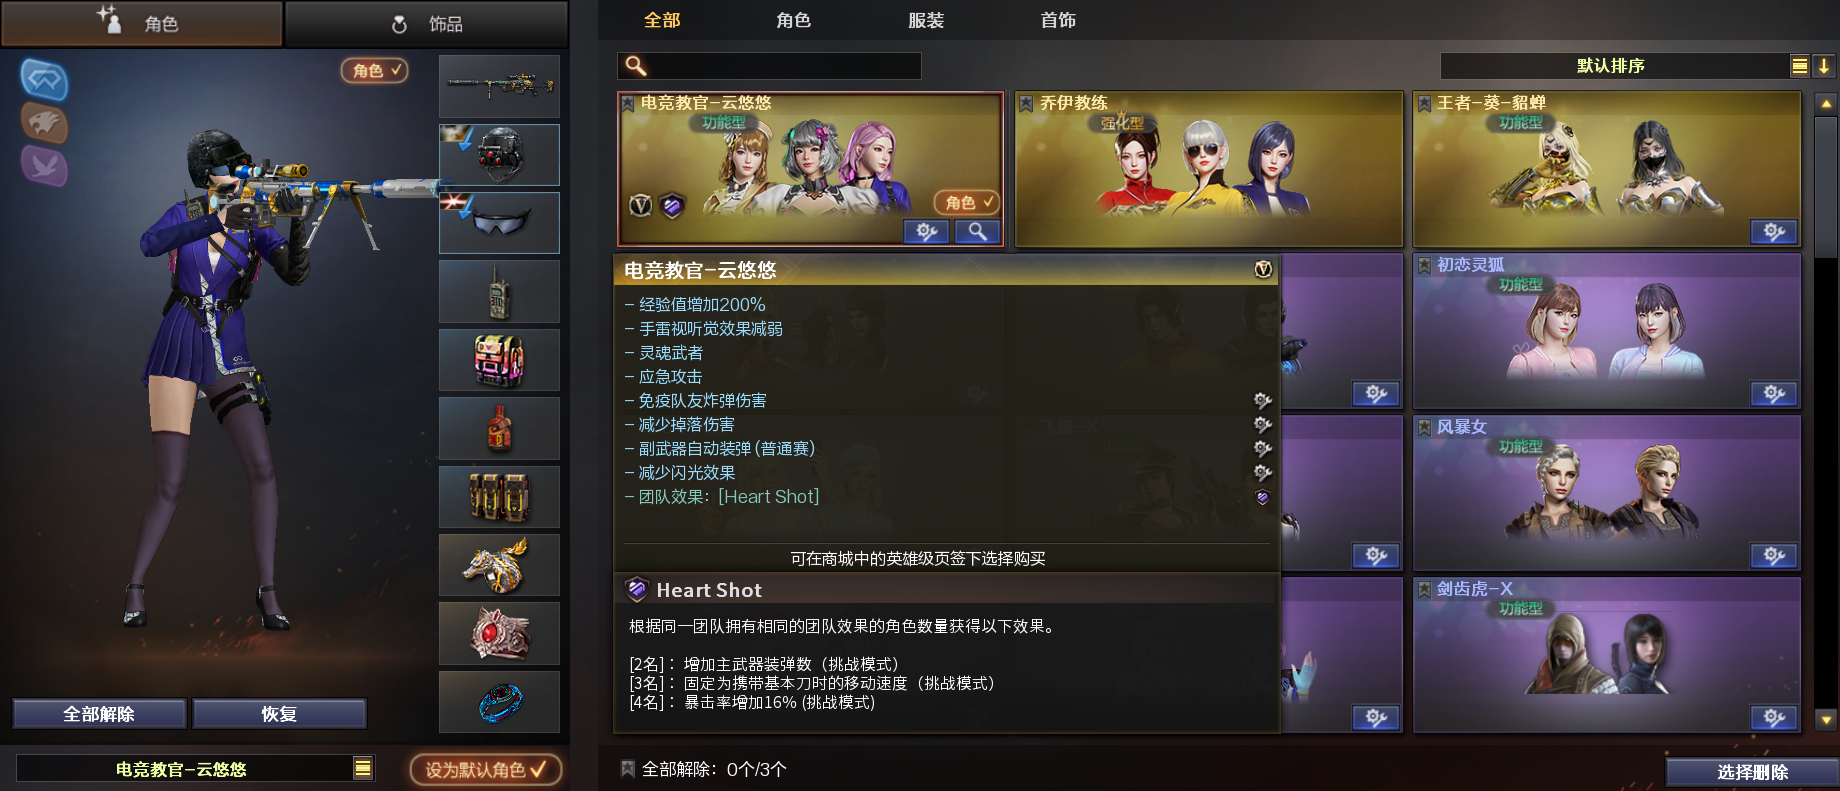The image size is (1840, 791).
Task: Click the 全部解除 button
Action: (x=99, y=714)
